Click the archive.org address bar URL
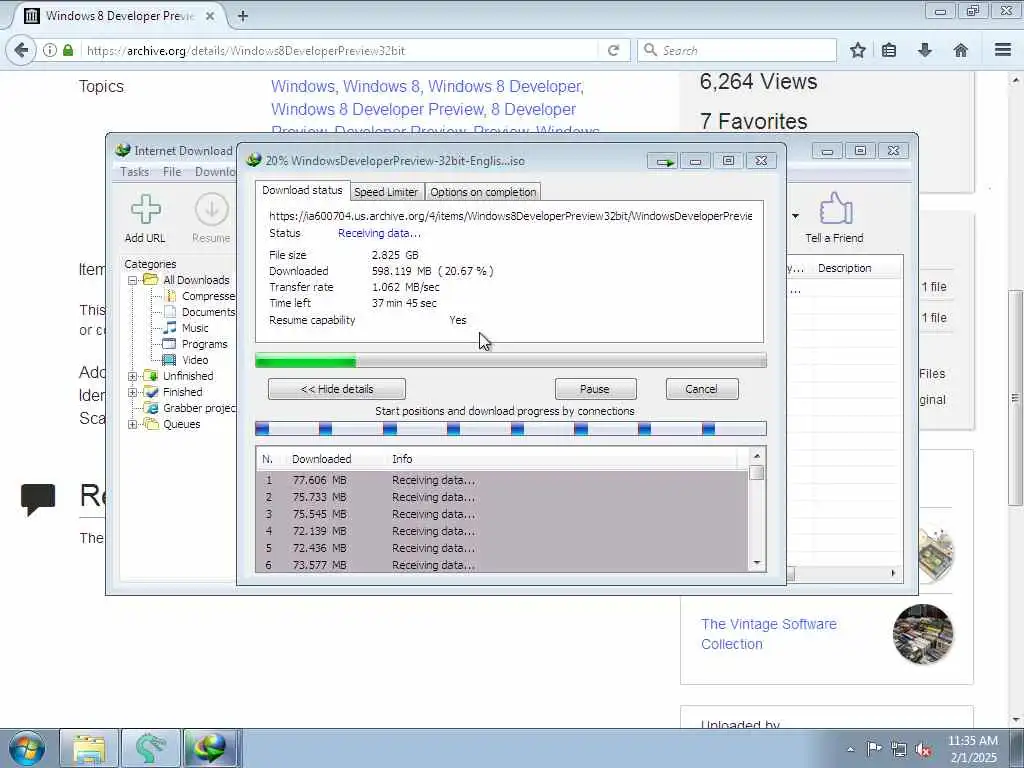The width and height of the screenshot is (1024, 768). tap(246, 50)
